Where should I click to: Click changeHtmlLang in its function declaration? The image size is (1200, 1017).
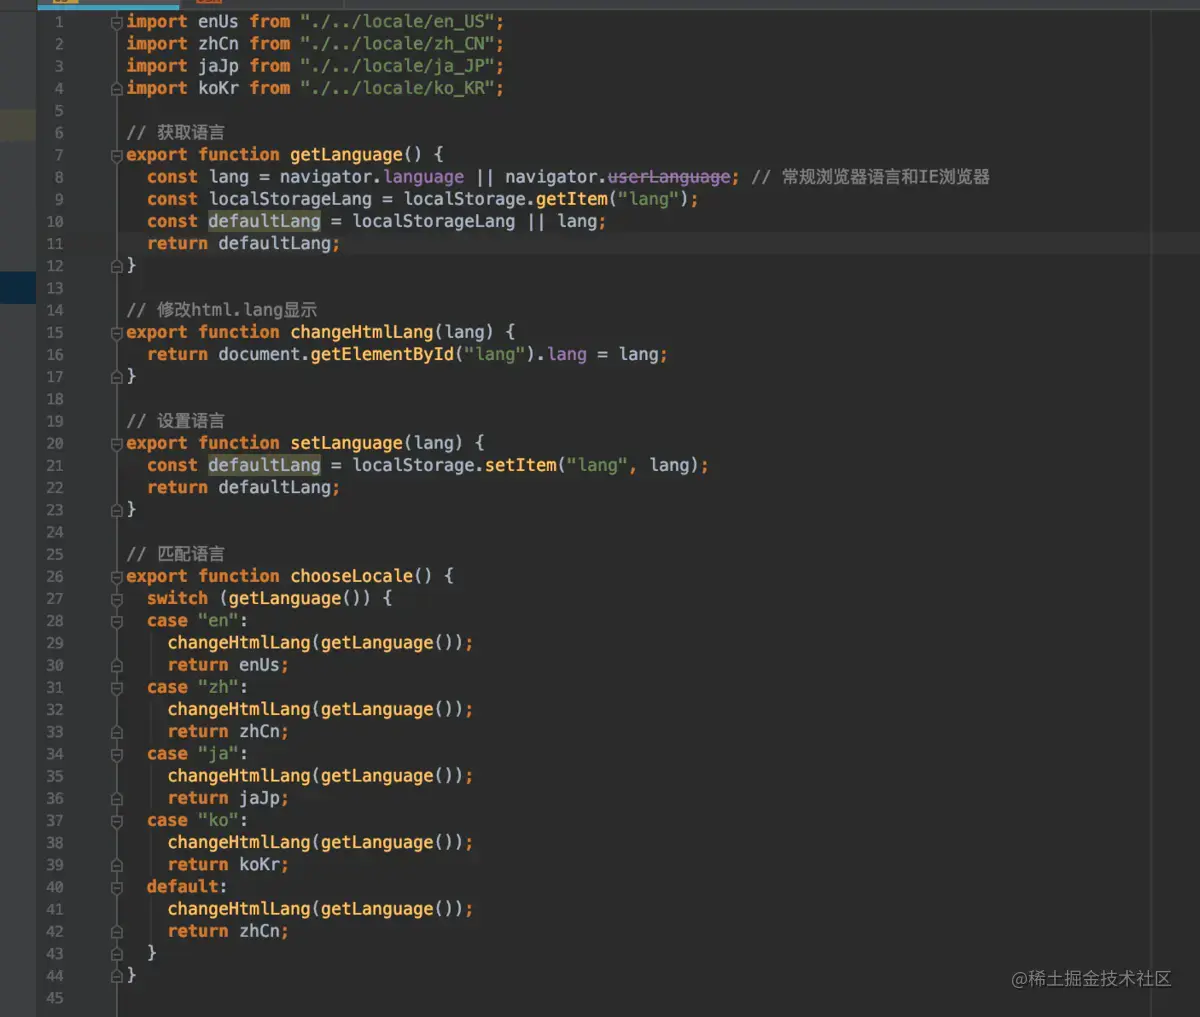[362, 333]
